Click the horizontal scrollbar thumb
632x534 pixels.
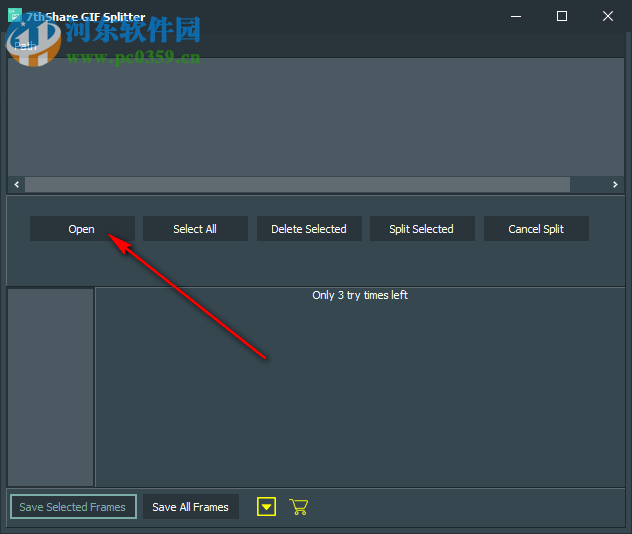tap(297, 185)
